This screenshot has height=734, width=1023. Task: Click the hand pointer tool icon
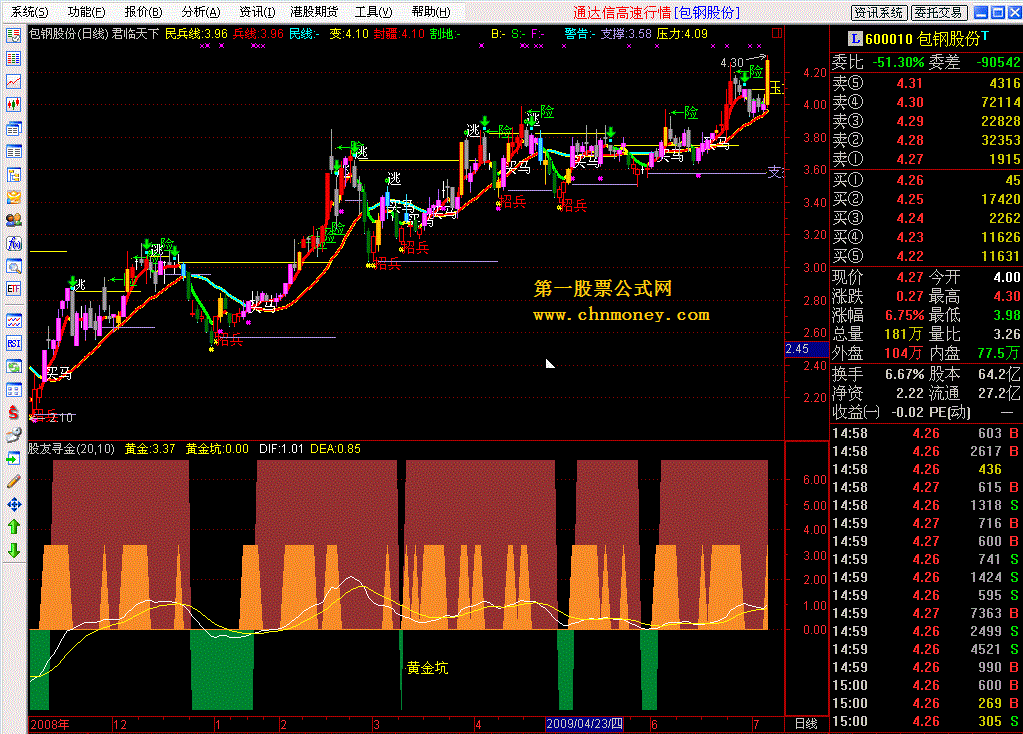pyautogui.click(x=14, y=435)
